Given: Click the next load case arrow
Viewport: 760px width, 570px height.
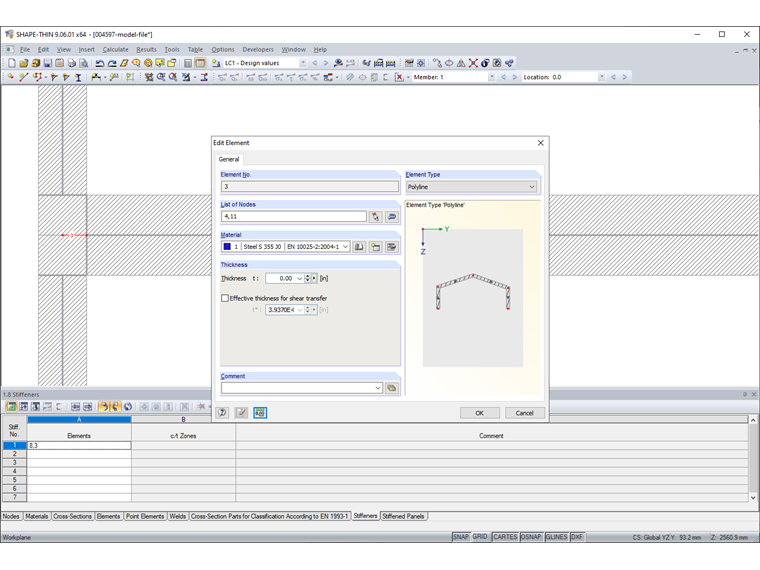Looking at the screenshot, I should pyautogui.click(x=326, y=63).
